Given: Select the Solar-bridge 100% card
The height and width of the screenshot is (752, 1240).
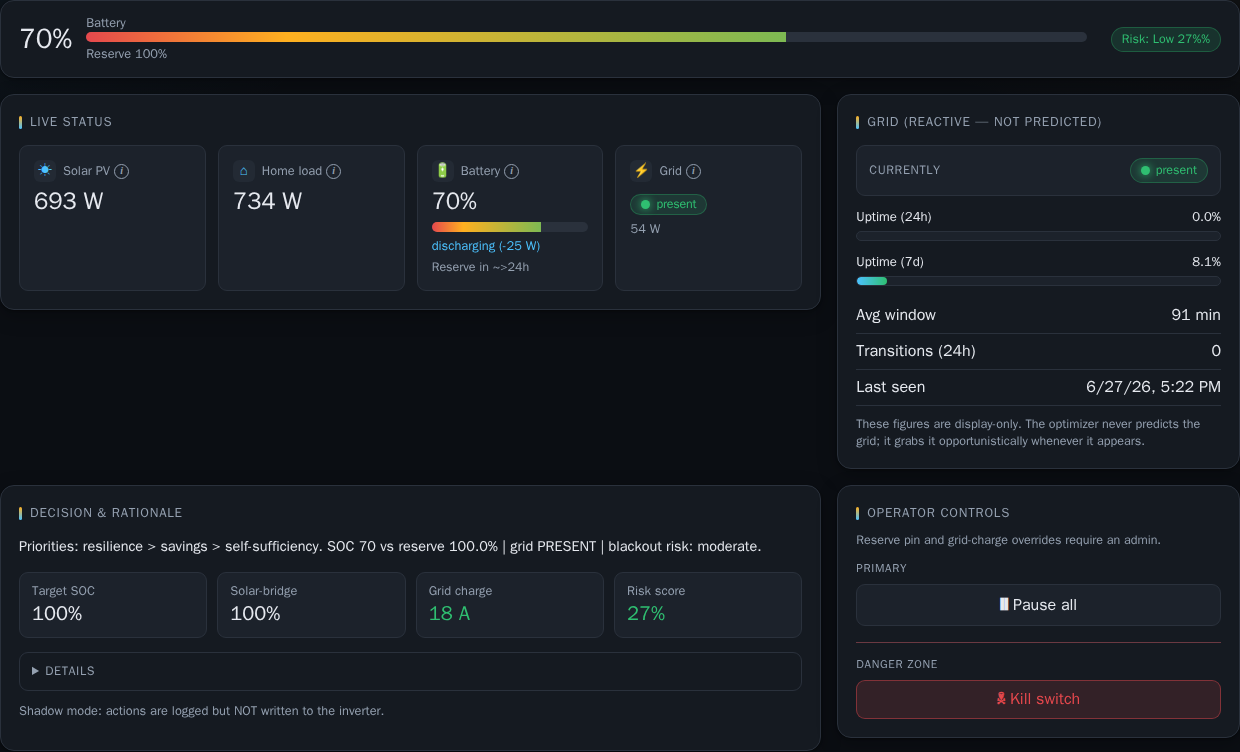Looking at the screenshot, I should pyautogui.click(x=311, y=605).
